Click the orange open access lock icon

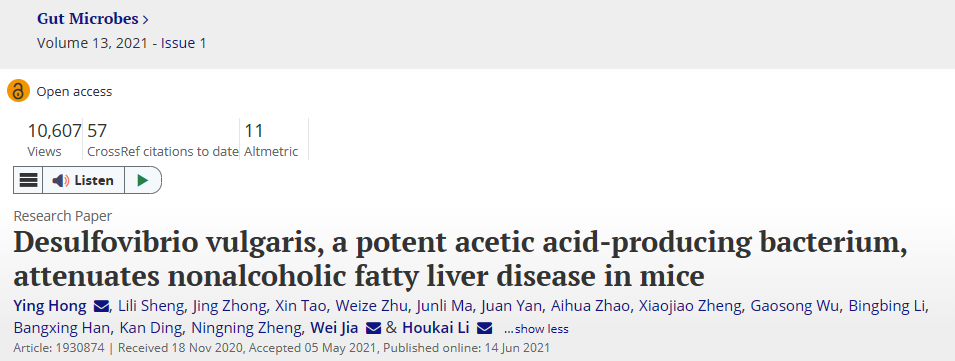(x=18, y=91)
